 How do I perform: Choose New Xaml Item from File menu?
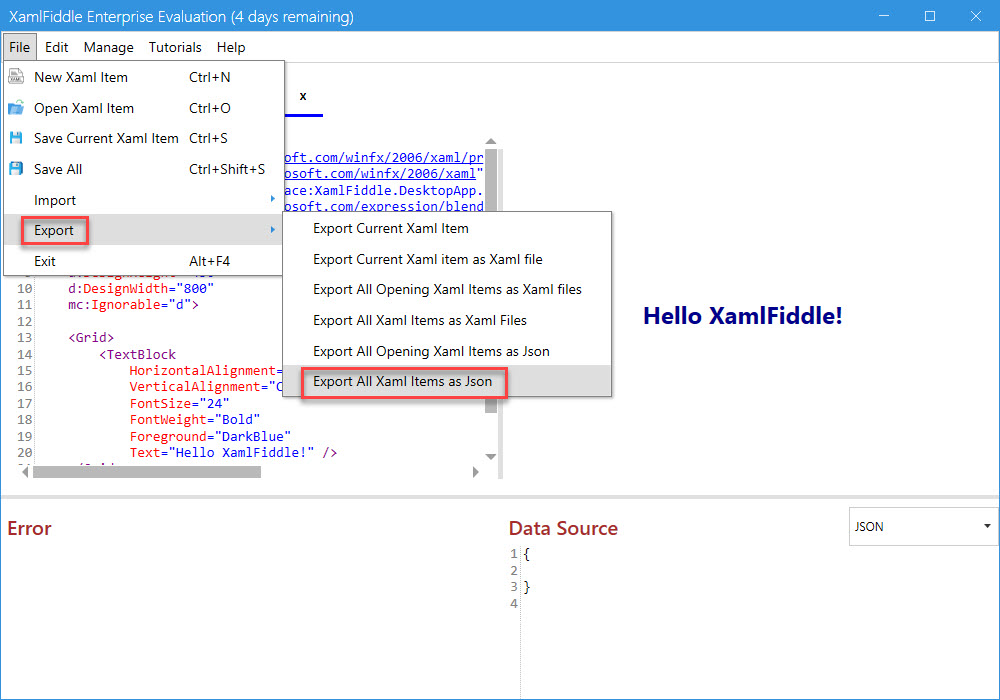pos(143,77)
